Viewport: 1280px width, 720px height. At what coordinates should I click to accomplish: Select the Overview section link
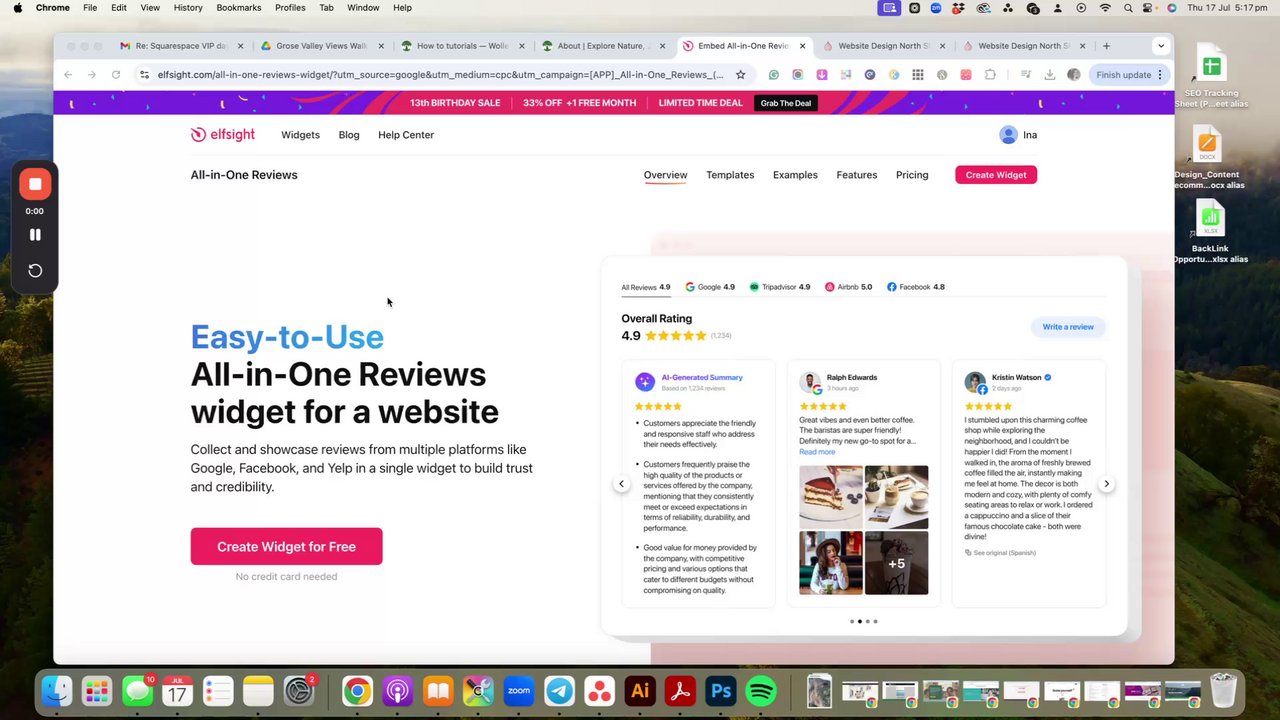coord(665,175)
